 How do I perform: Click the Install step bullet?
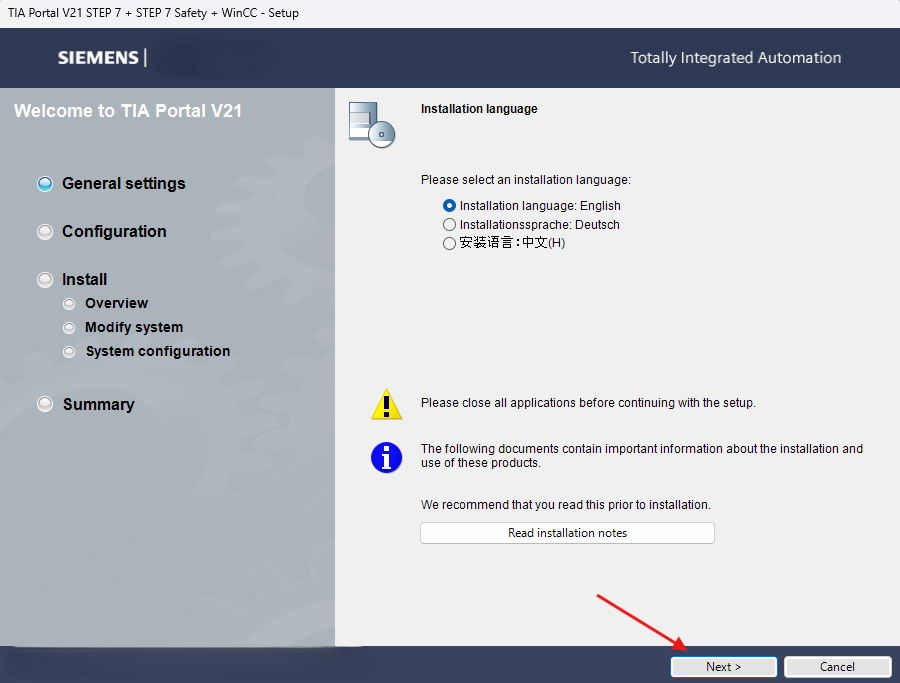45,280
